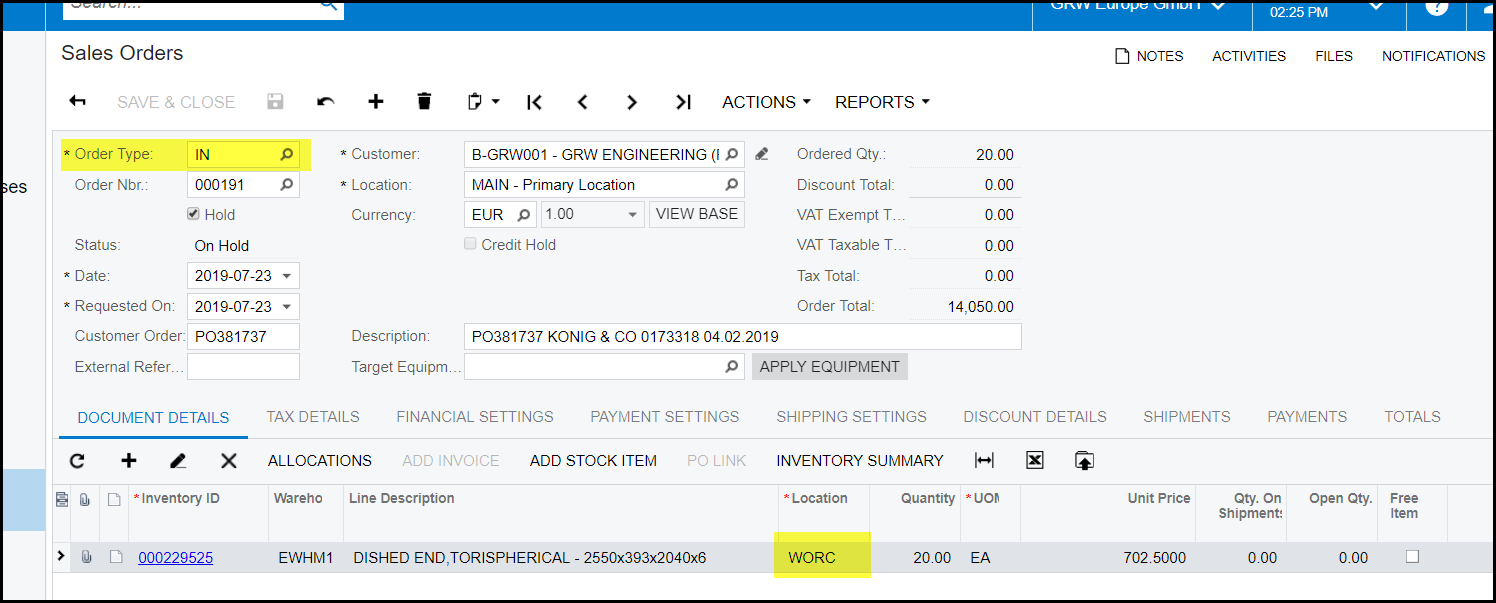Screen dimensions: 1496x603
Task: Expand the item row arrow
Action: pyautogui.click(x=62, y=556)
